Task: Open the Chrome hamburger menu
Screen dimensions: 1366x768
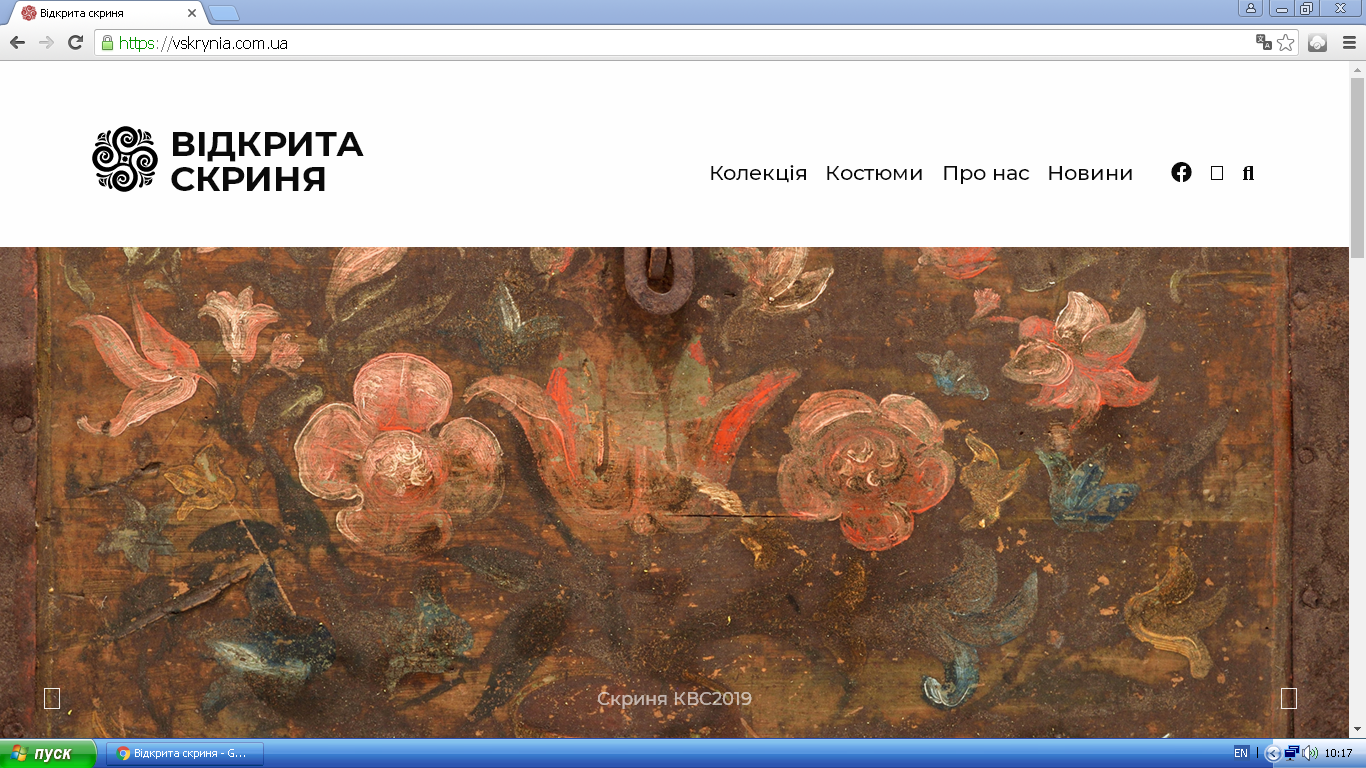Action: tap(1347, 43)
